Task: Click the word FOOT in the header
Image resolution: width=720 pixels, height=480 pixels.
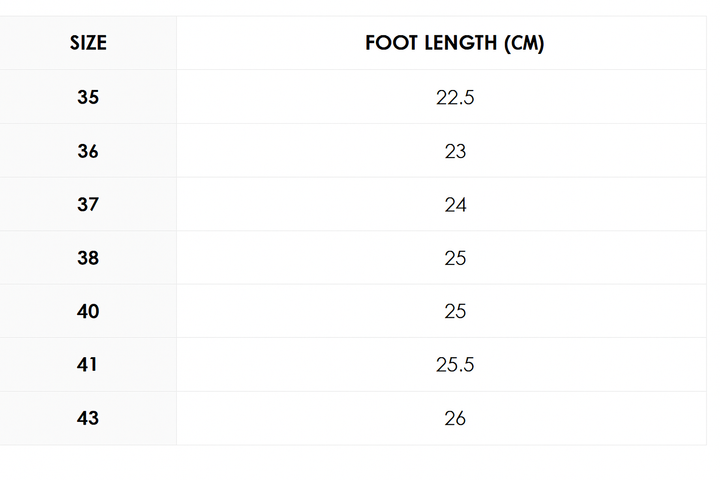Action: (x=391, y=43)
